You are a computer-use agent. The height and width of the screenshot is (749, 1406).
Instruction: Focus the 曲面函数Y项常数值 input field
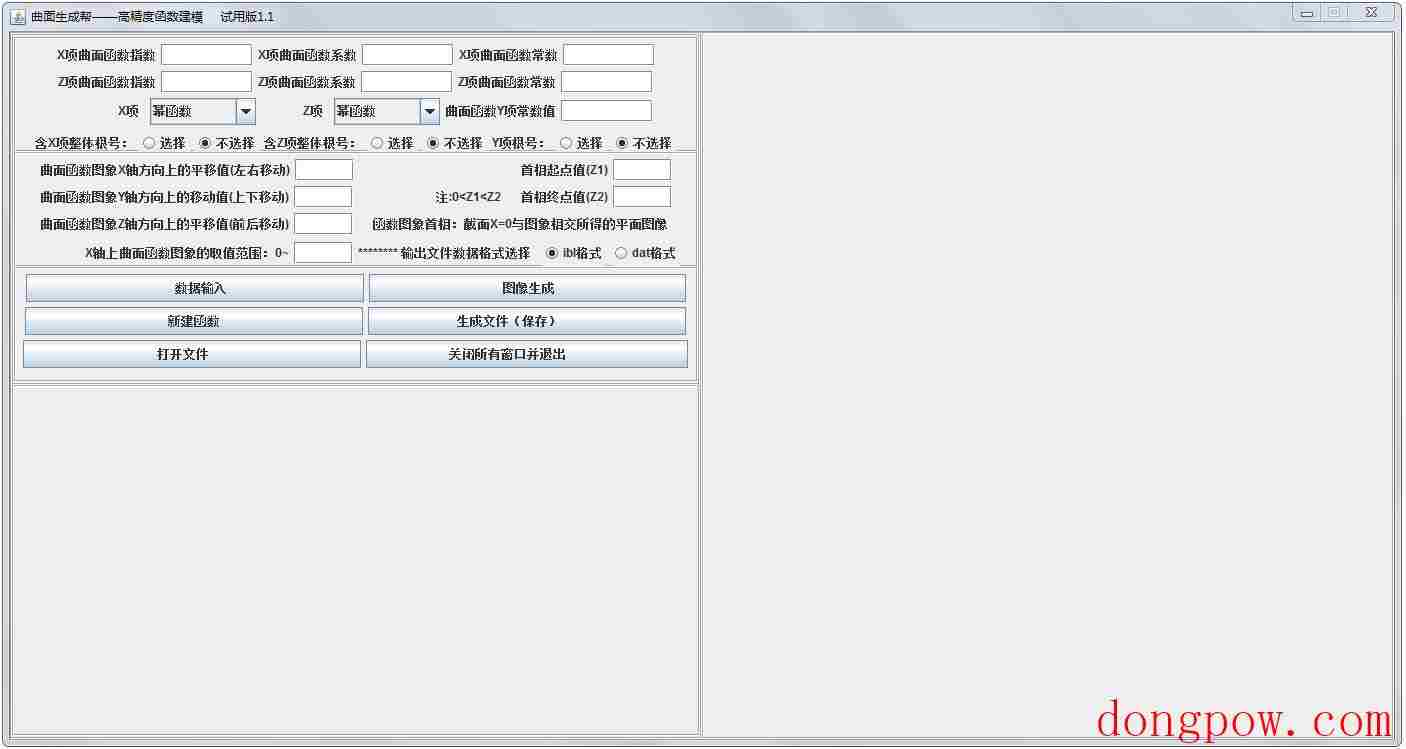[606, 110]
